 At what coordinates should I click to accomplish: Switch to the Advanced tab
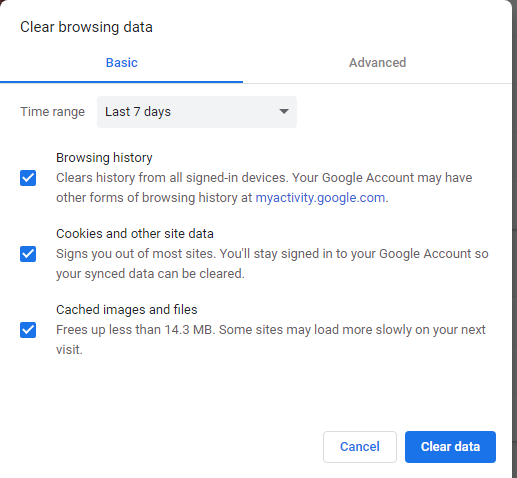coord(377,63)
